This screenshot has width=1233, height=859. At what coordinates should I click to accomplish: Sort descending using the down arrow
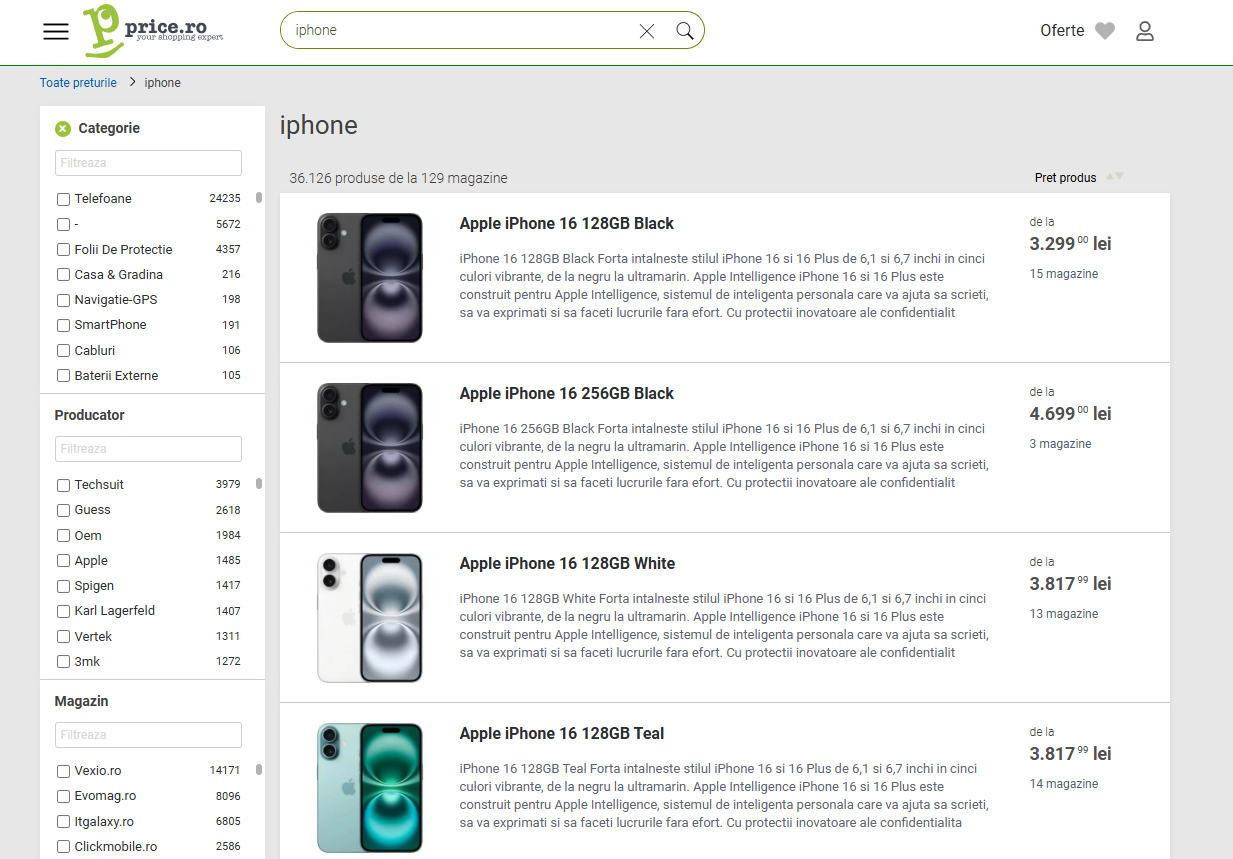pyautogui.click(x=1120, y=177)
